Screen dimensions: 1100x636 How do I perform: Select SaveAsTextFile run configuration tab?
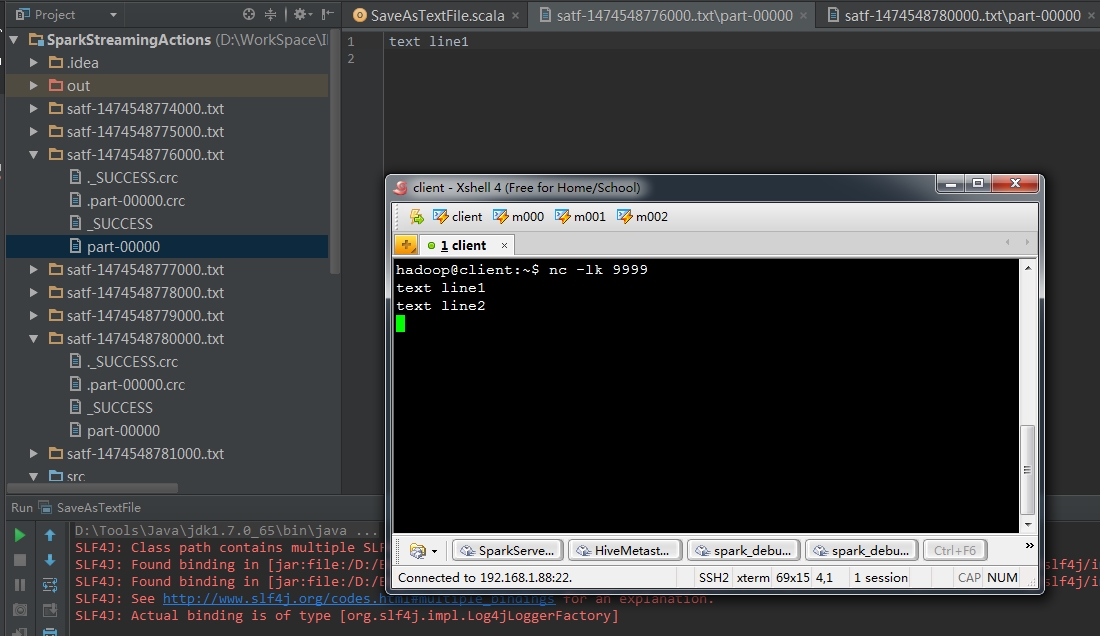point(90,508)
